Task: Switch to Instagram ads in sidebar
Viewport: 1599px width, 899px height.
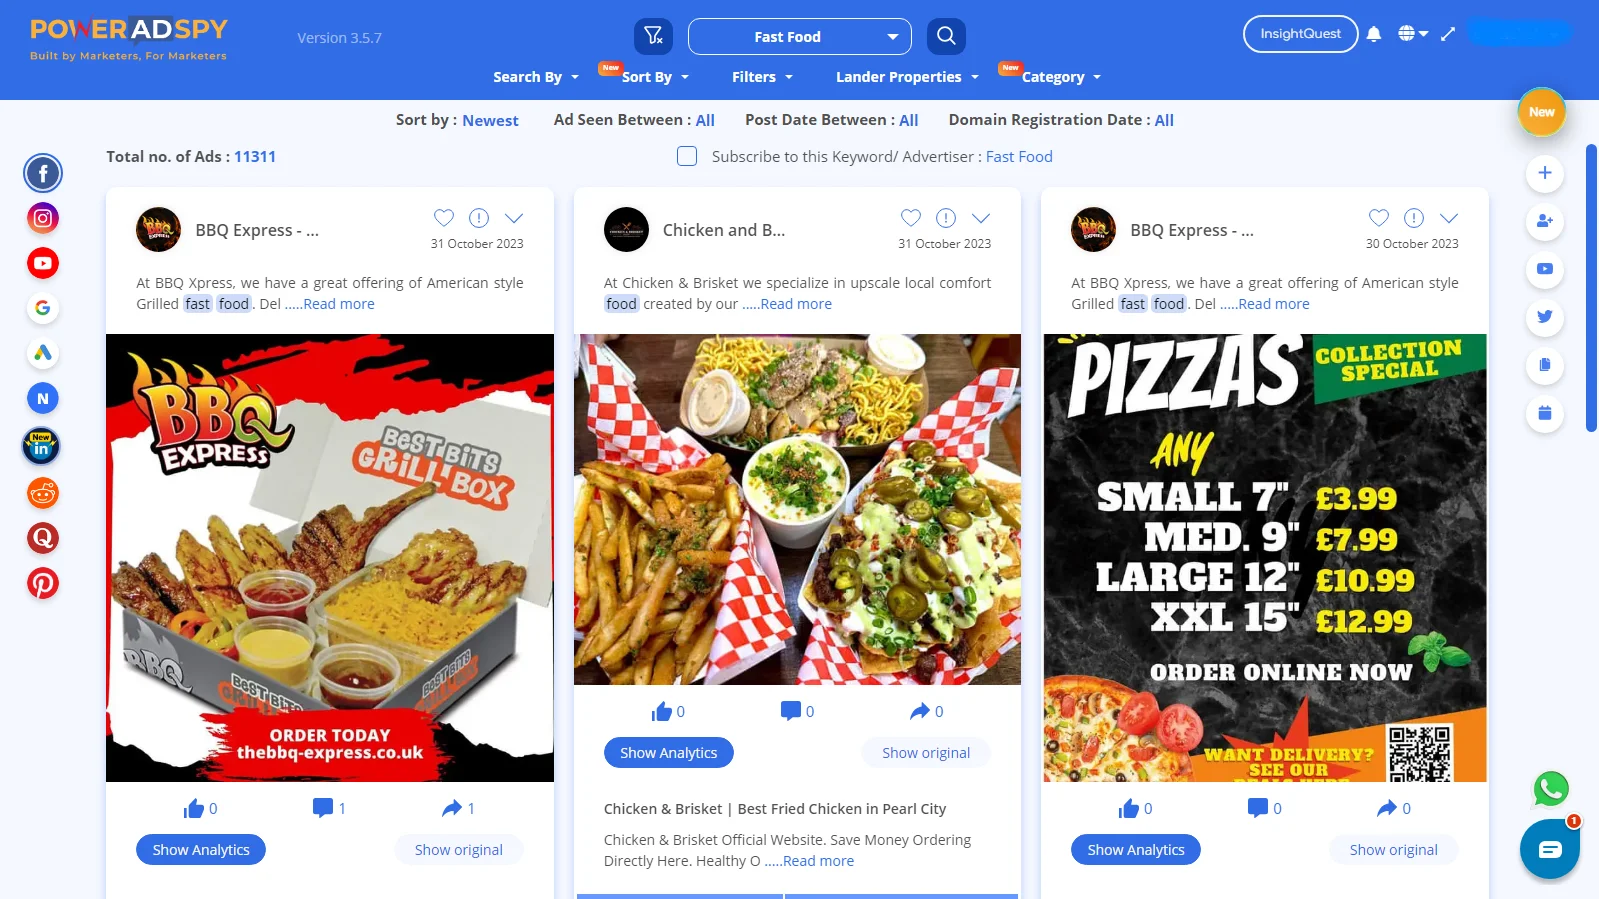Action: 43,218
